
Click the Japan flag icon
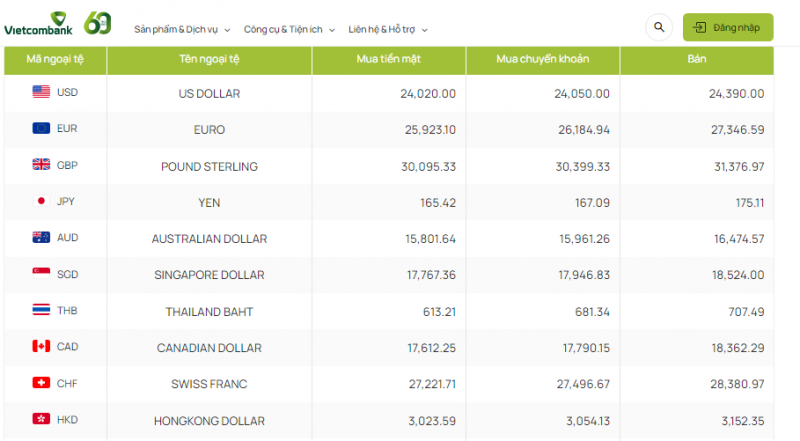[41, 201]
